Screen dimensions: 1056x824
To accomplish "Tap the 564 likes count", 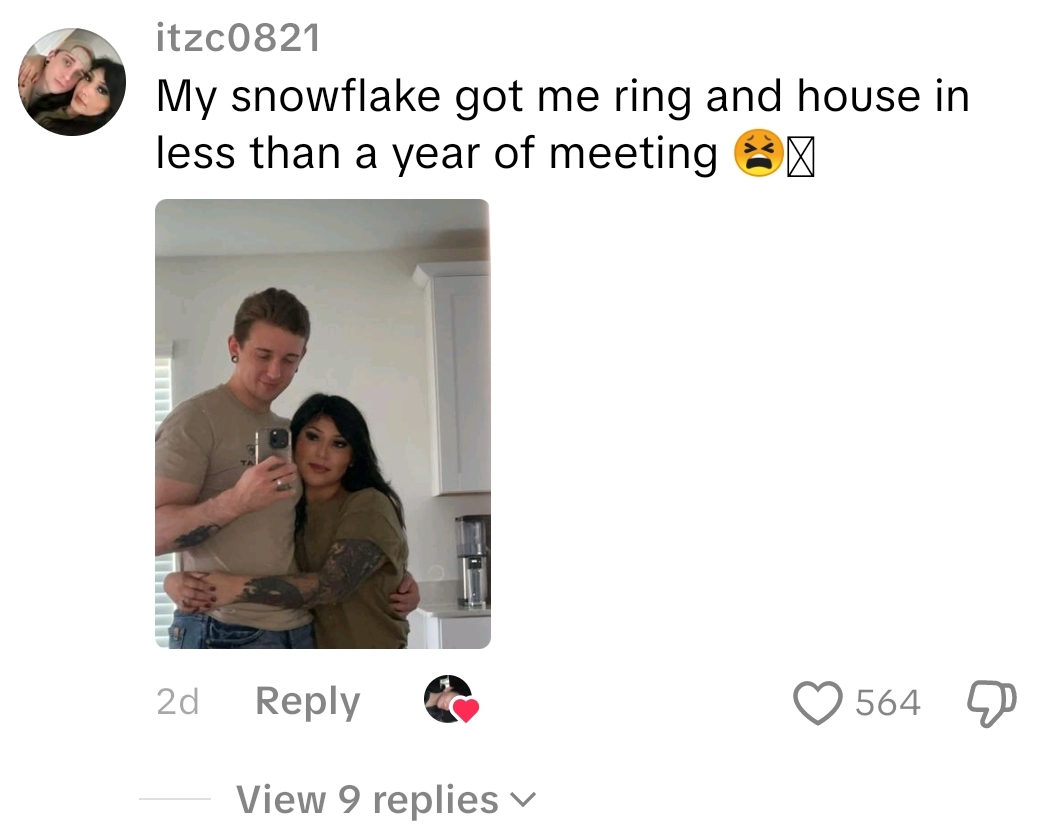I will 888,703.
